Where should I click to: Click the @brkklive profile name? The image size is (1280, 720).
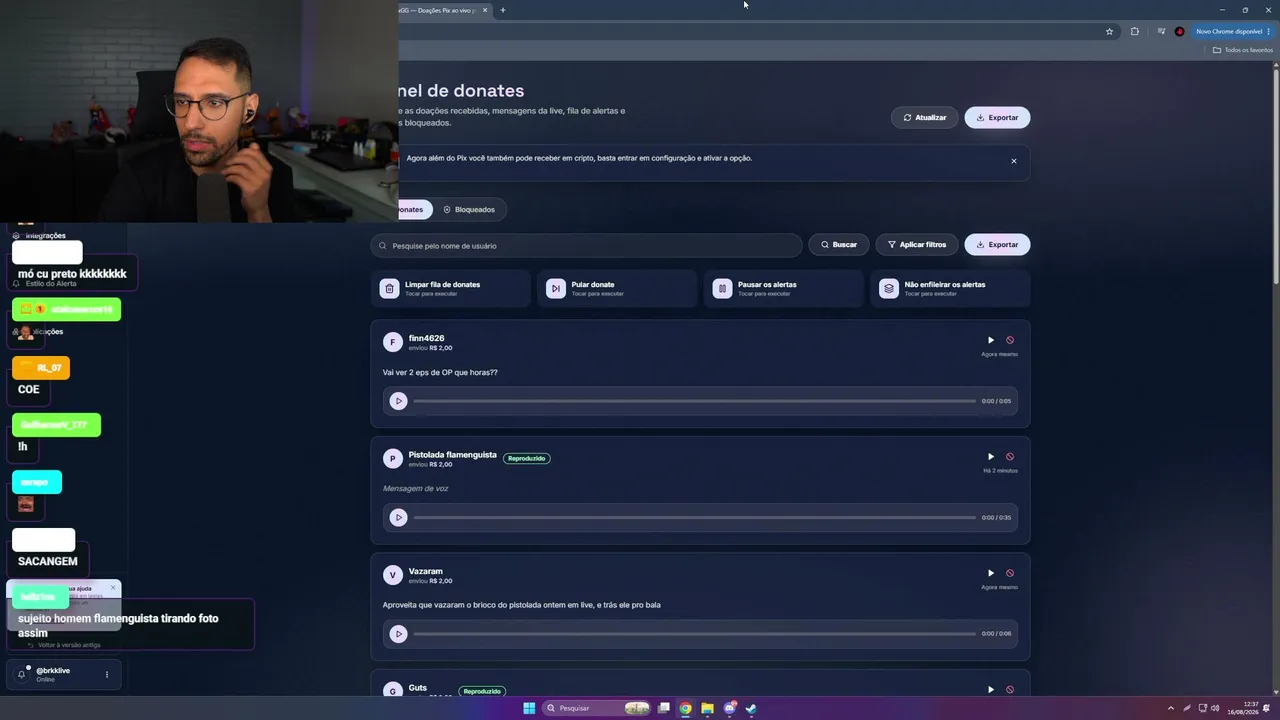53,671
